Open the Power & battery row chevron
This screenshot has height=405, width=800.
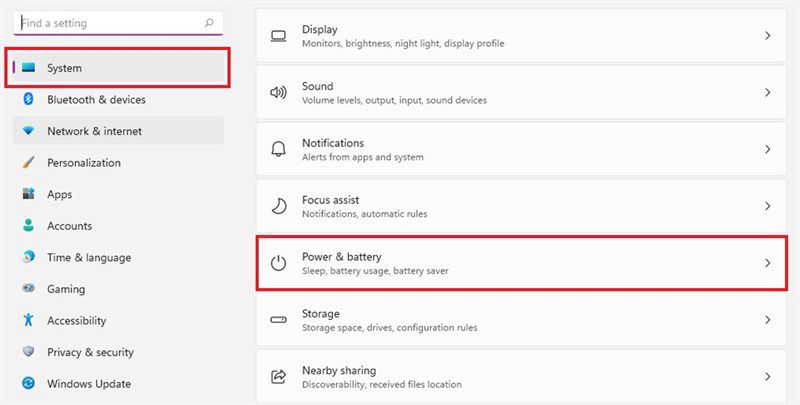767,263
